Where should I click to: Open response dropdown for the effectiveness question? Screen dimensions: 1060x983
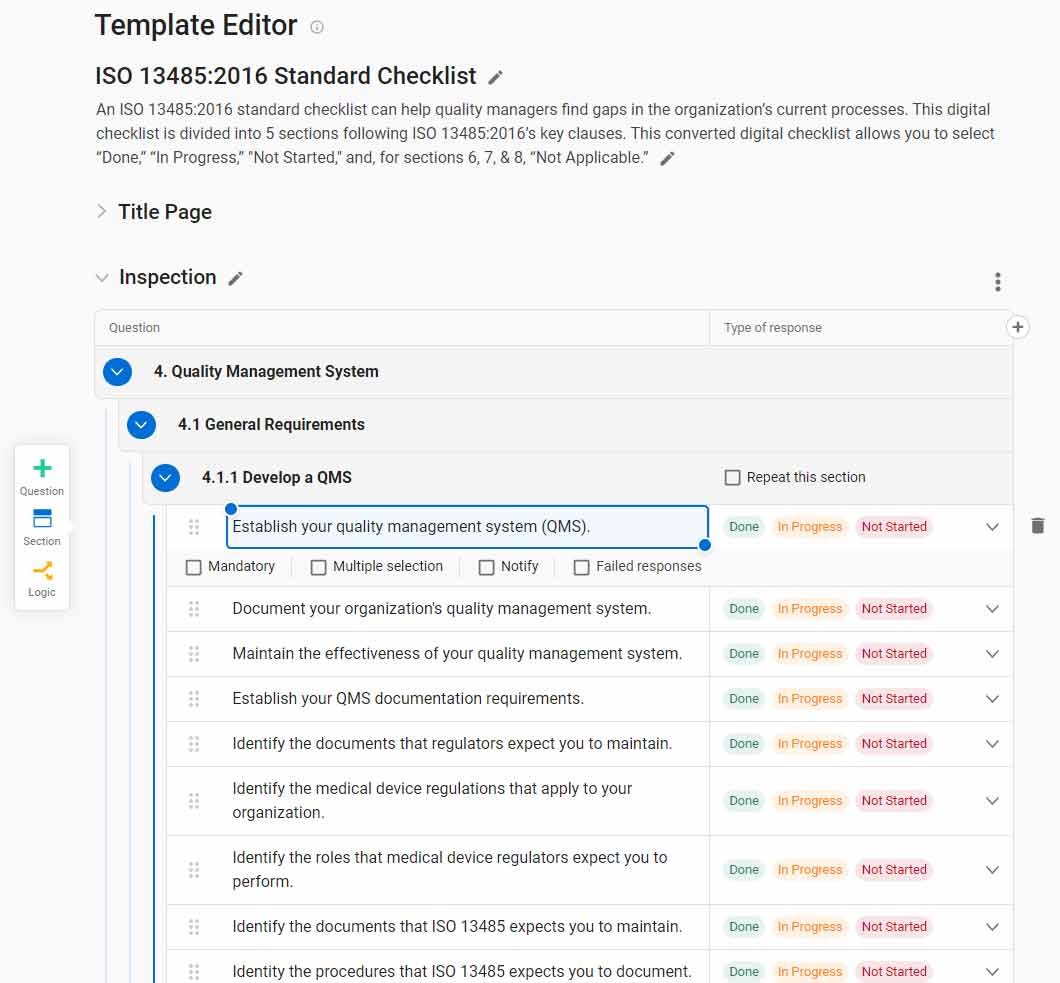(992, 653)
